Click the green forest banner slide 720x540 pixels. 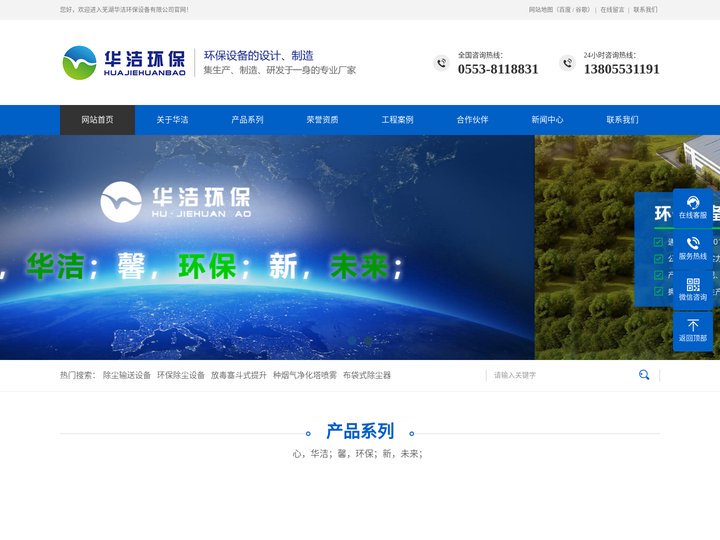click(x=627, y=248)
